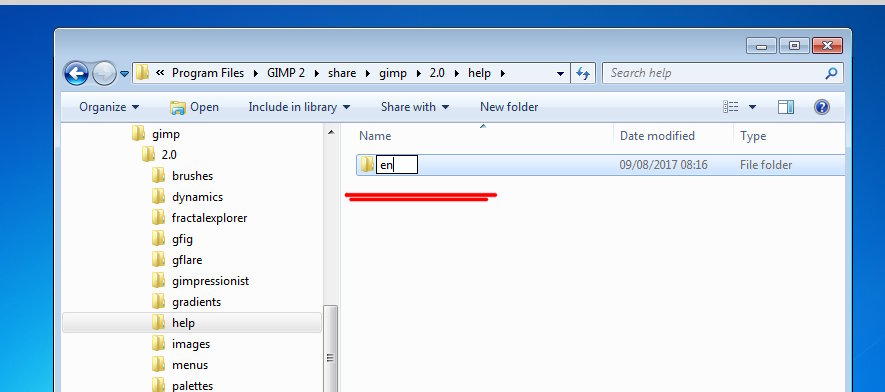Click the magnifier search icon

(x=831, y=73)
